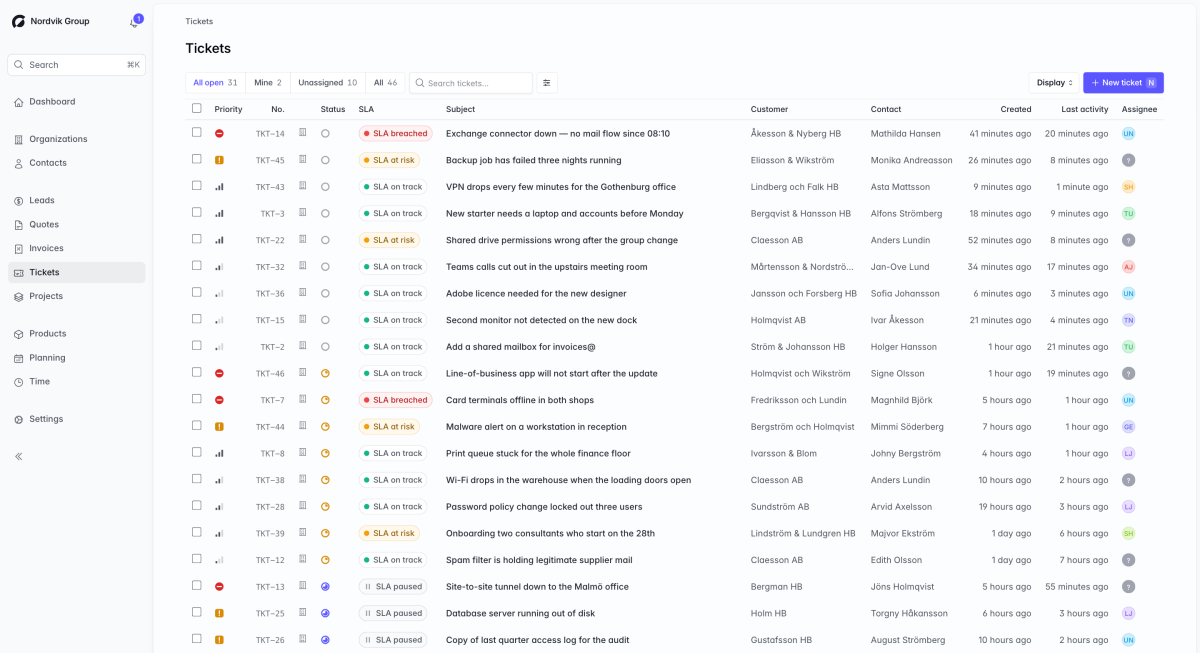Screen dimensions: 1200x653
Task: Switch to the Unassigned tab
Action: (x=327, y=83)
